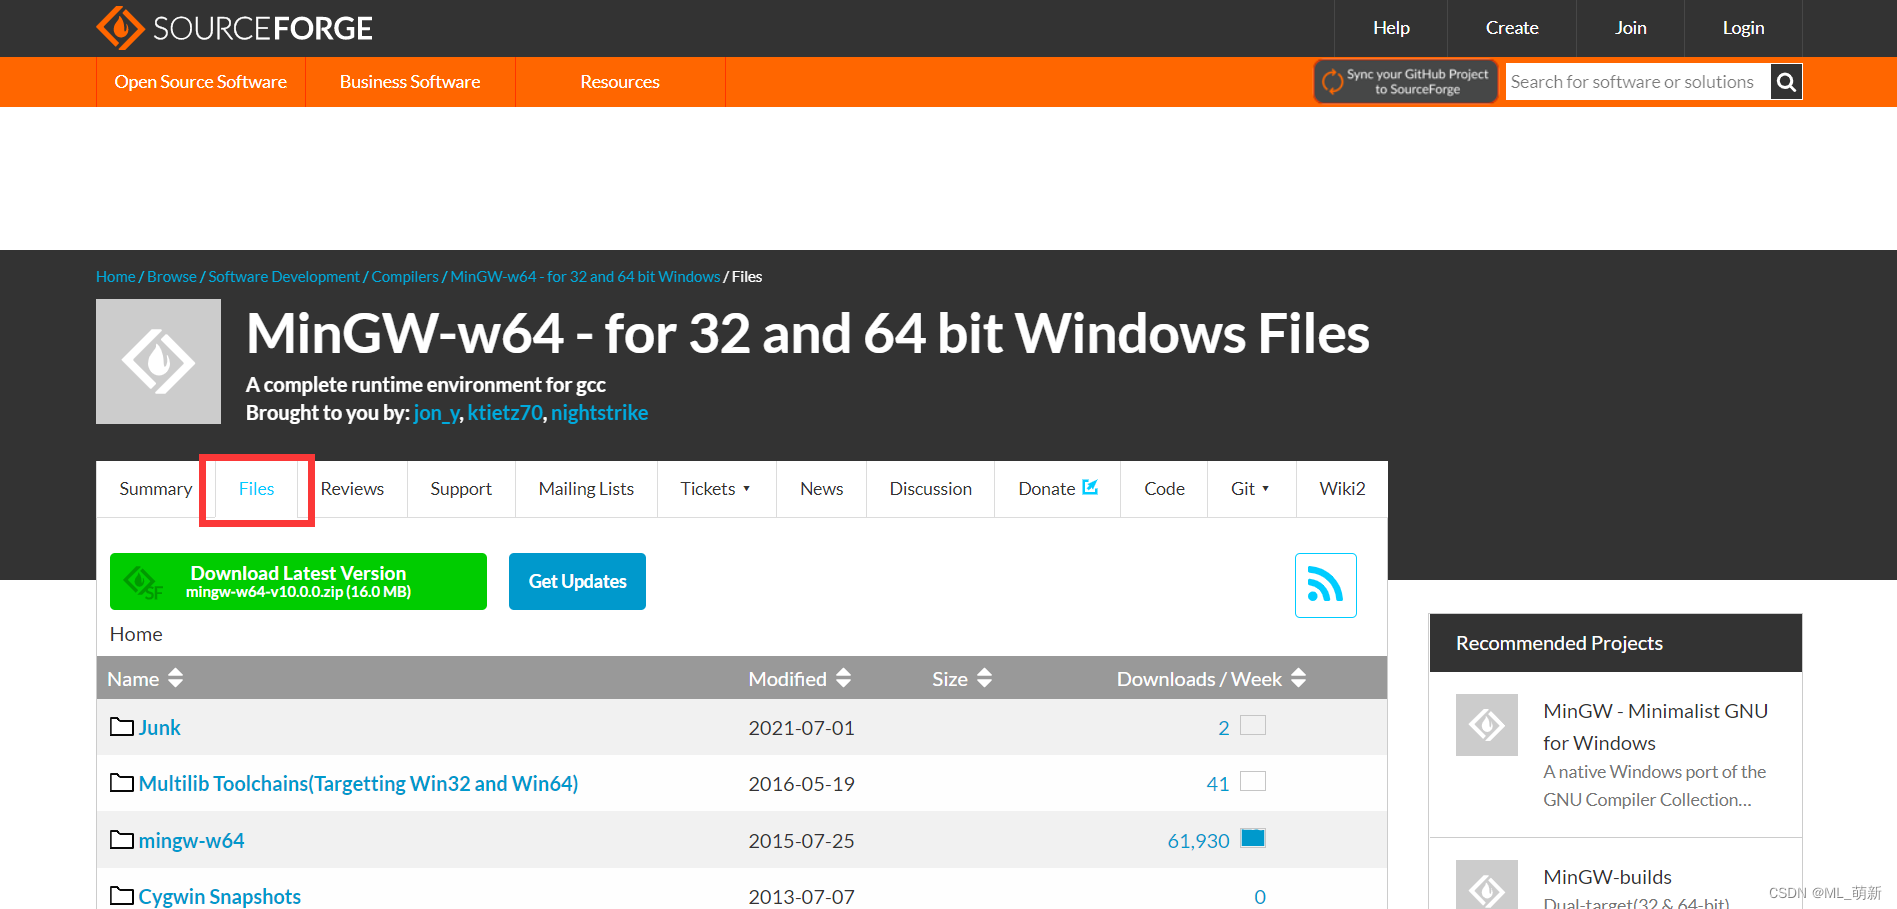Click the mingw-w64 downloads bar indicator
The width and height of the screenshot is (1897, 909).
pyautogui.click(x=1253, y=838)
